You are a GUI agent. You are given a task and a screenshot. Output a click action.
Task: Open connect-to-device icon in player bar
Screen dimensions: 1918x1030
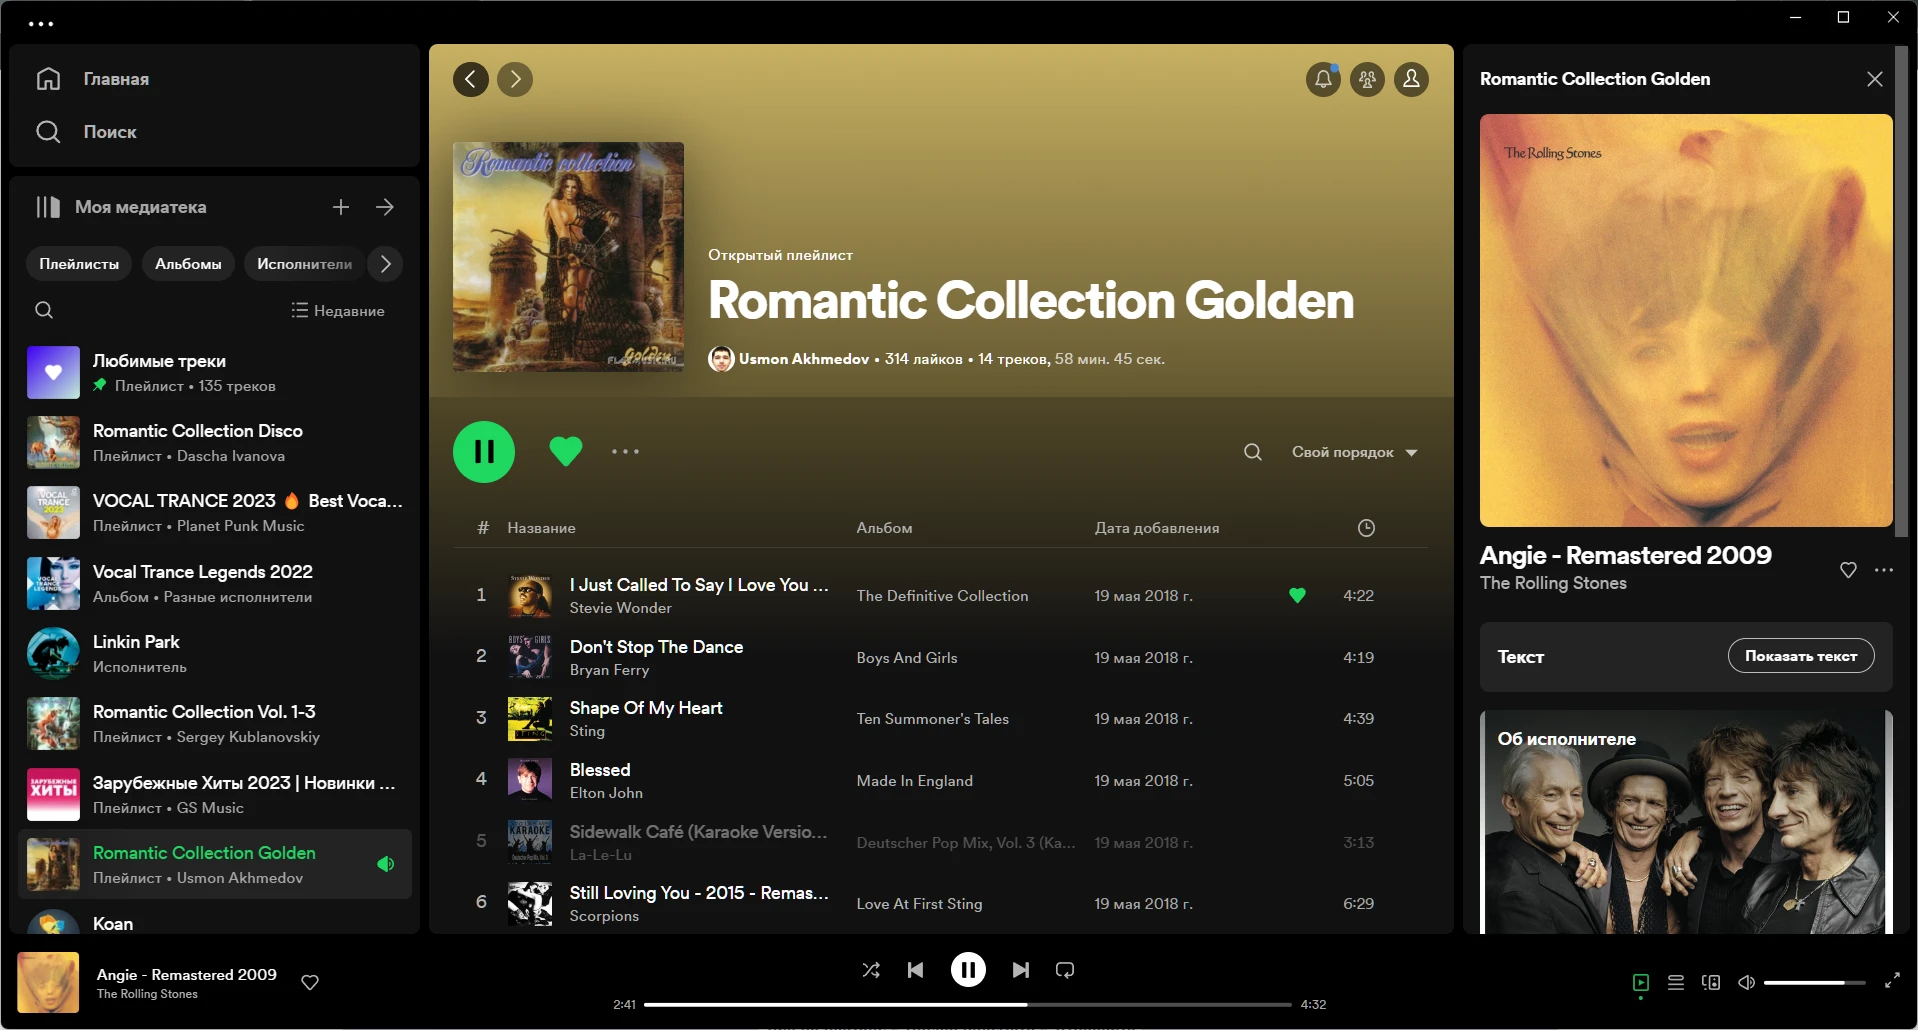click(x=1711, y=983)
